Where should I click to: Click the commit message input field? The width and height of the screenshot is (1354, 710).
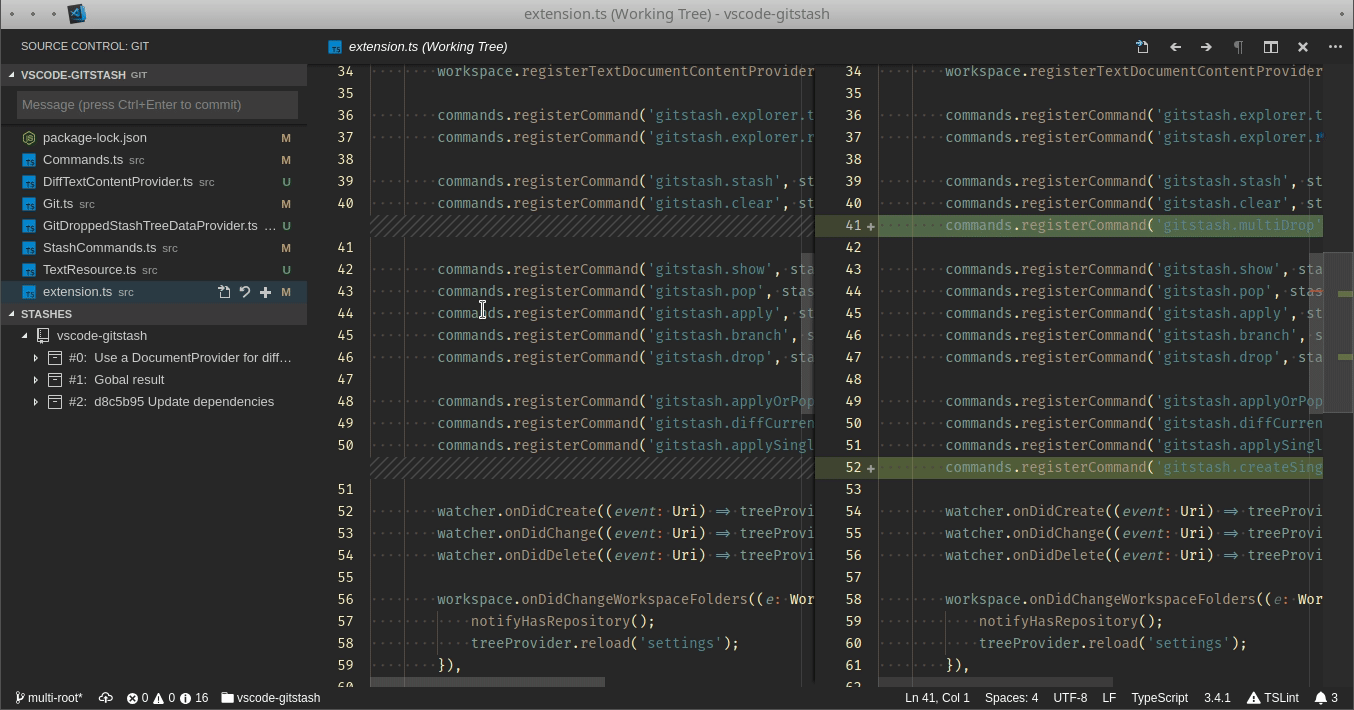click(157, 105)
